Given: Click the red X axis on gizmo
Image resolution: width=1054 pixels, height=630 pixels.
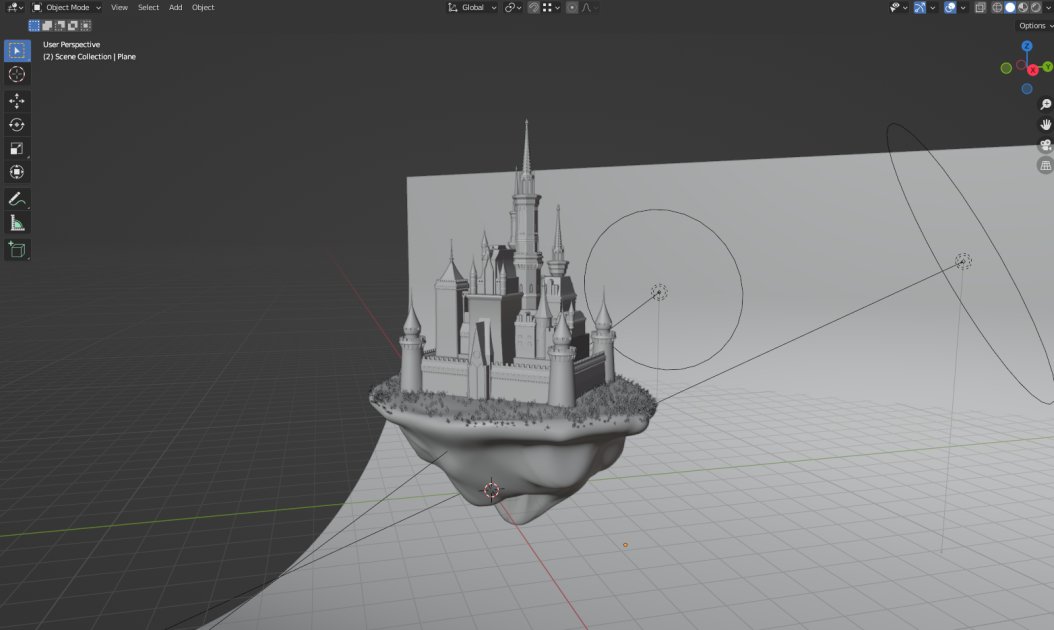Looking at the screenshot, I should point(1033,70).
